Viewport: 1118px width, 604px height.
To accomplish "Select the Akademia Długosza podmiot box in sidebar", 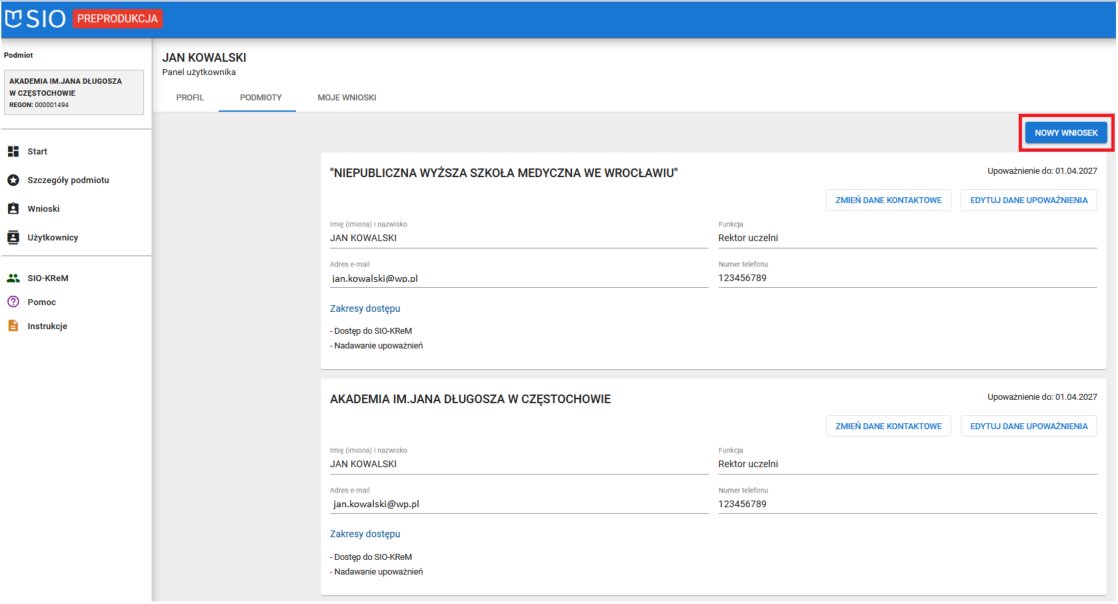I will [75, 92].
